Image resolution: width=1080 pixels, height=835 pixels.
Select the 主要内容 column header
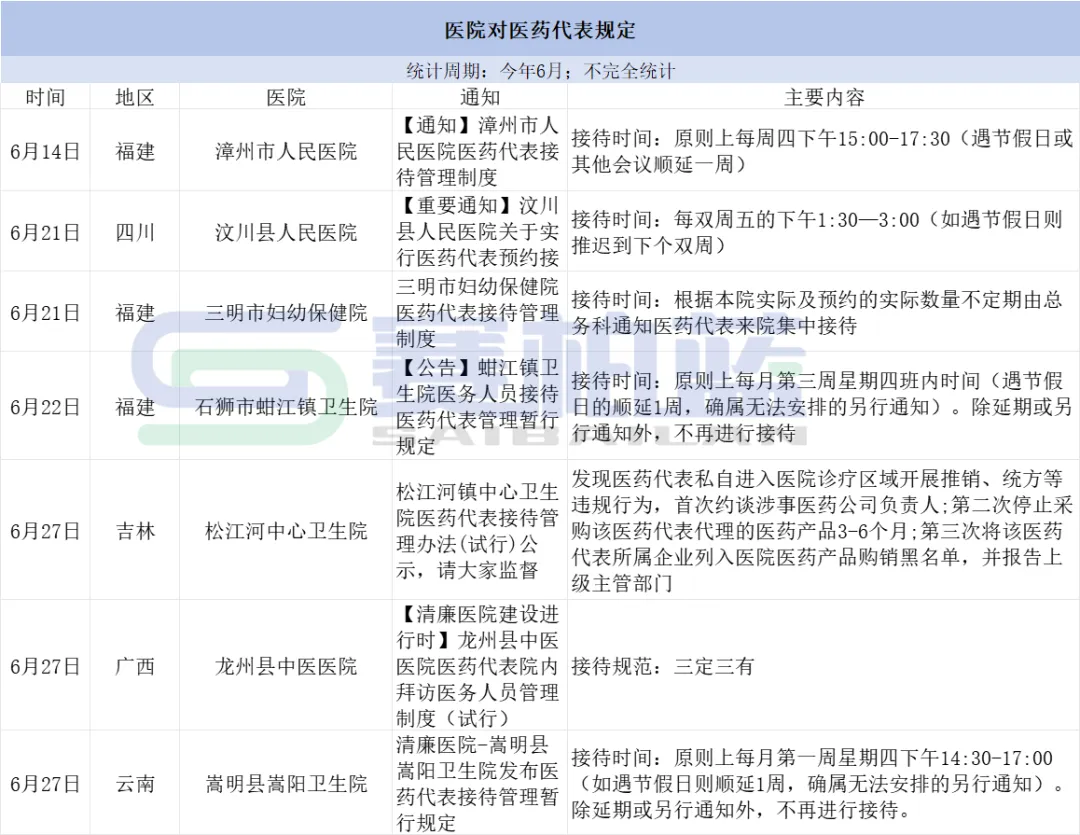pyautogui.click(x=823, y=97)
